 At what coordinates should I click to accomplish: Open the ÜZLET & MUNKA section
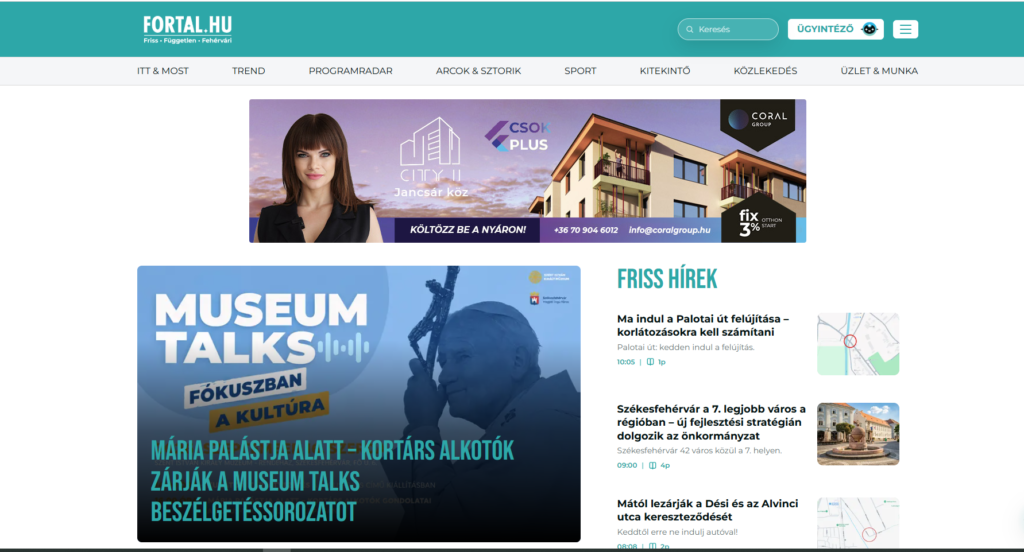[879, 71]
